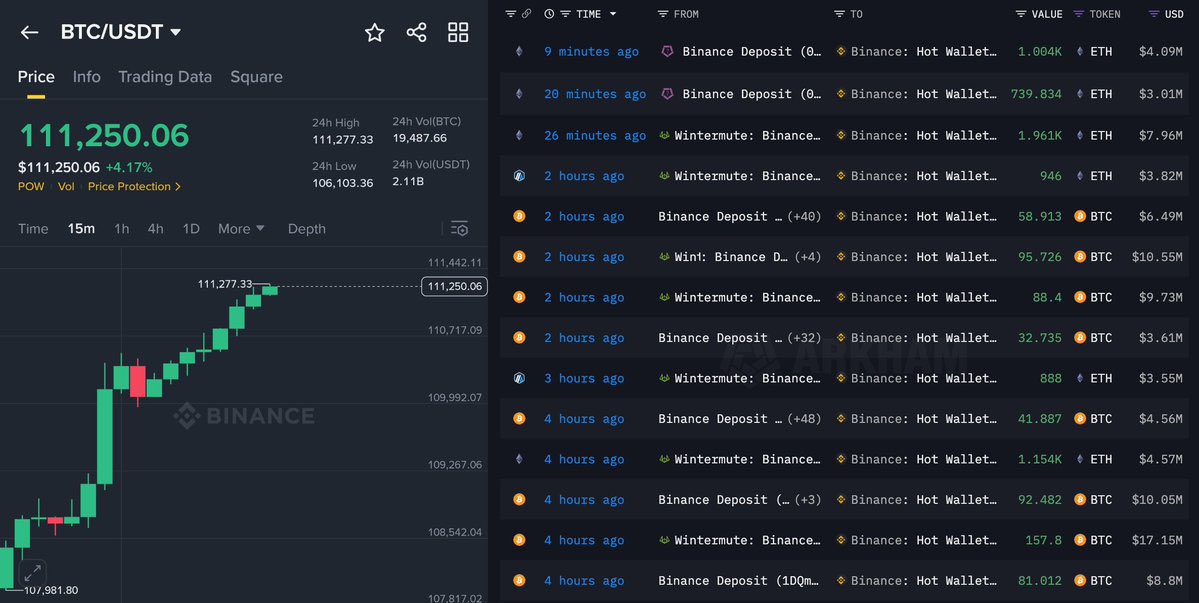1199x603 pixels.
Task: Click Wintermute sender in 26 minutes ago row
Action: pyautogui.click(x=747, y=135)
